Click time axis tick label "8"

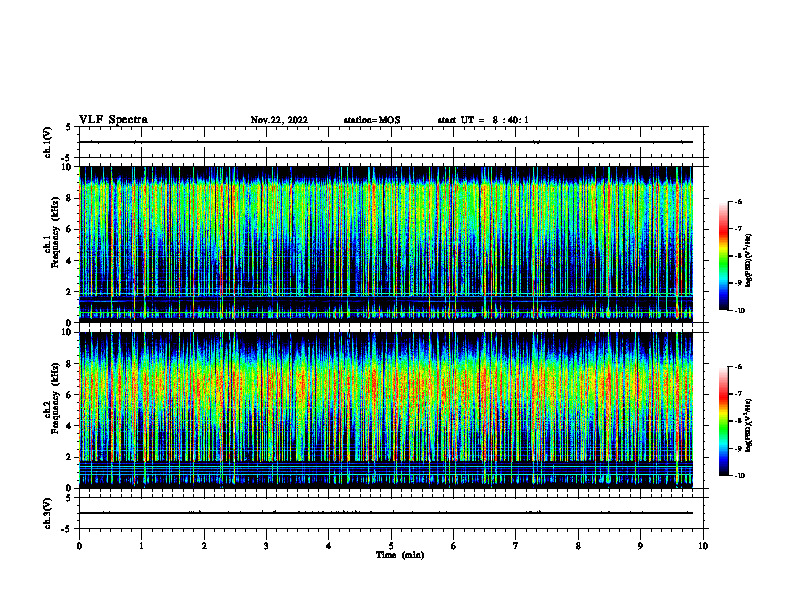(578, 546)
